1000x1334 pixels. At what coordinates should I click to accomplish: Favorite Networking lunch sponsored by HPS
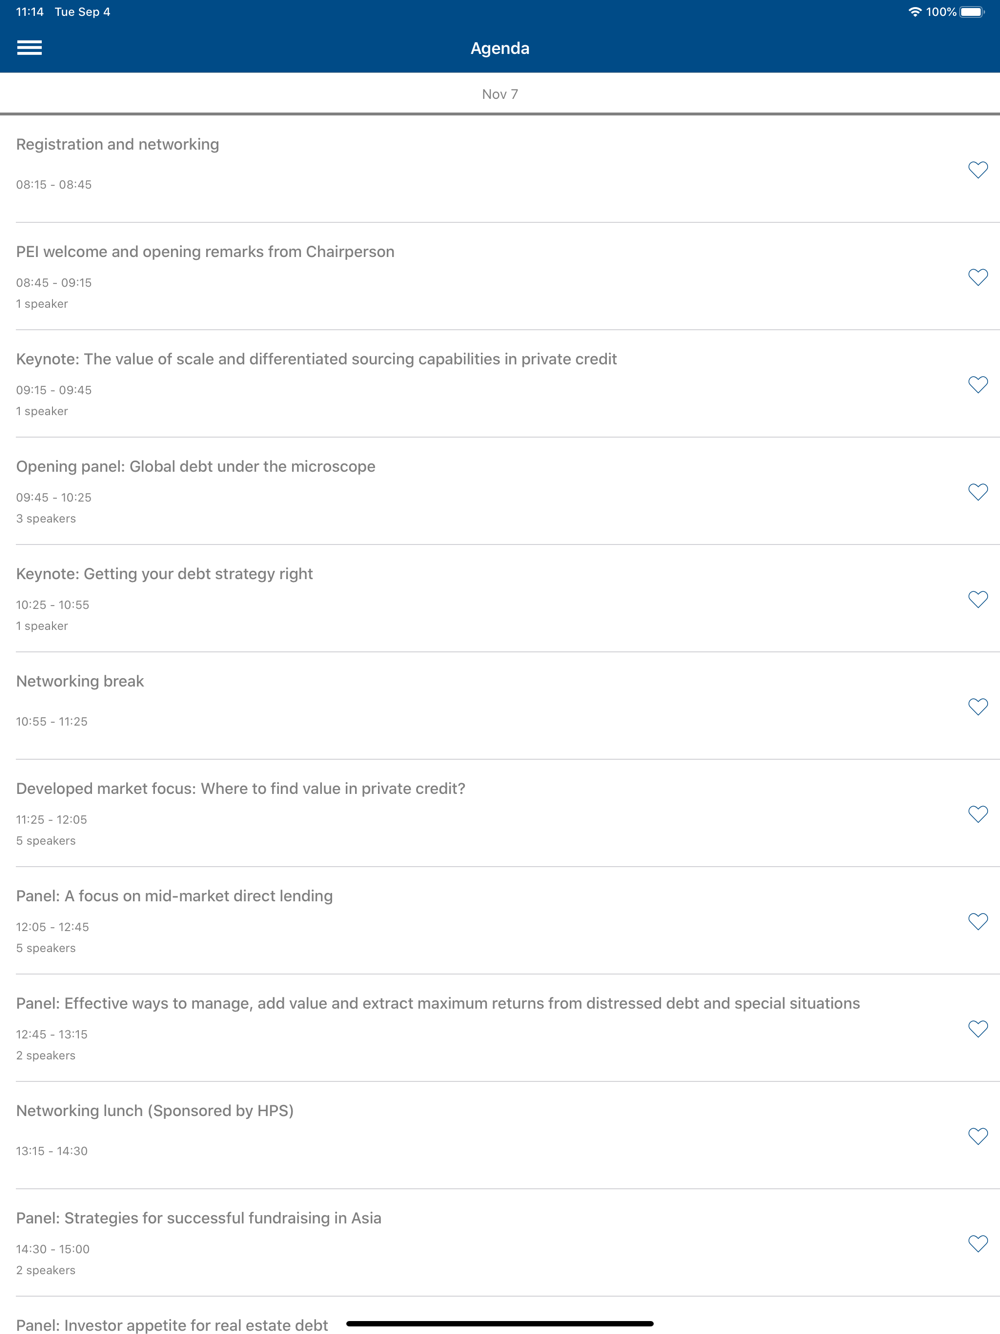pos(978,1136)
